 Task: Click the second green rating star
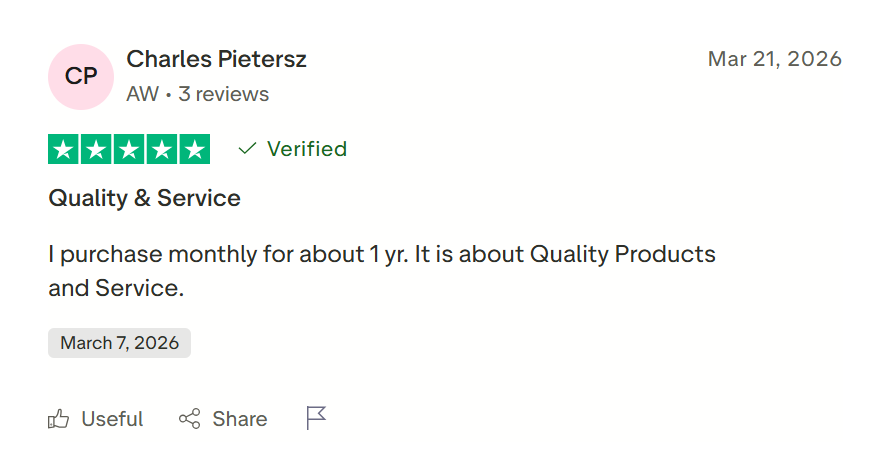(x=97, y=149)
